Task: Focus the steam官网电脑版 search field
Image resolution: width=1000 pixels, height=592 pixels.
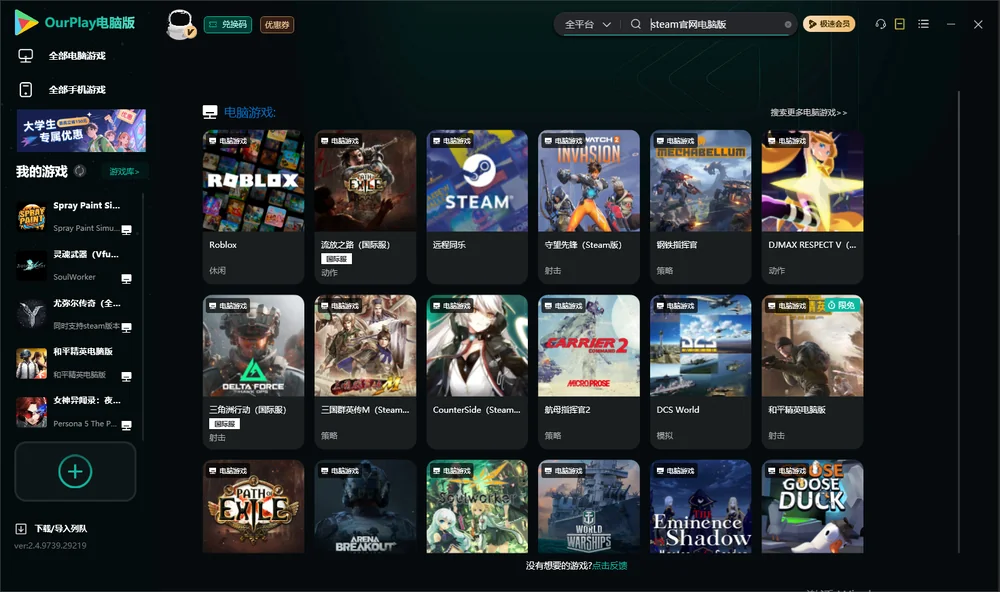Action: point(714,24)
